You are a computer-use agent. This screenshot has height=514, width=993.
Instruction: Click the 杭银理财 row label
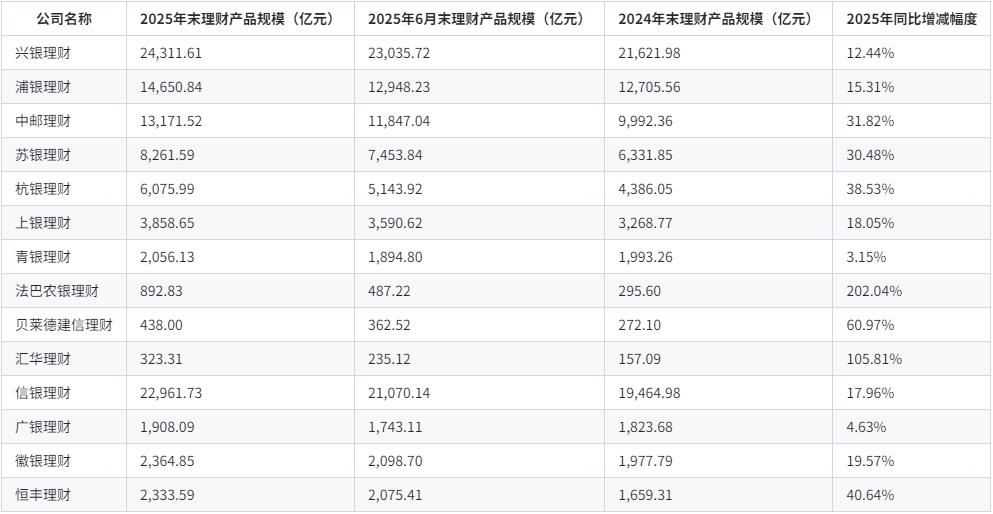point(44,189)
